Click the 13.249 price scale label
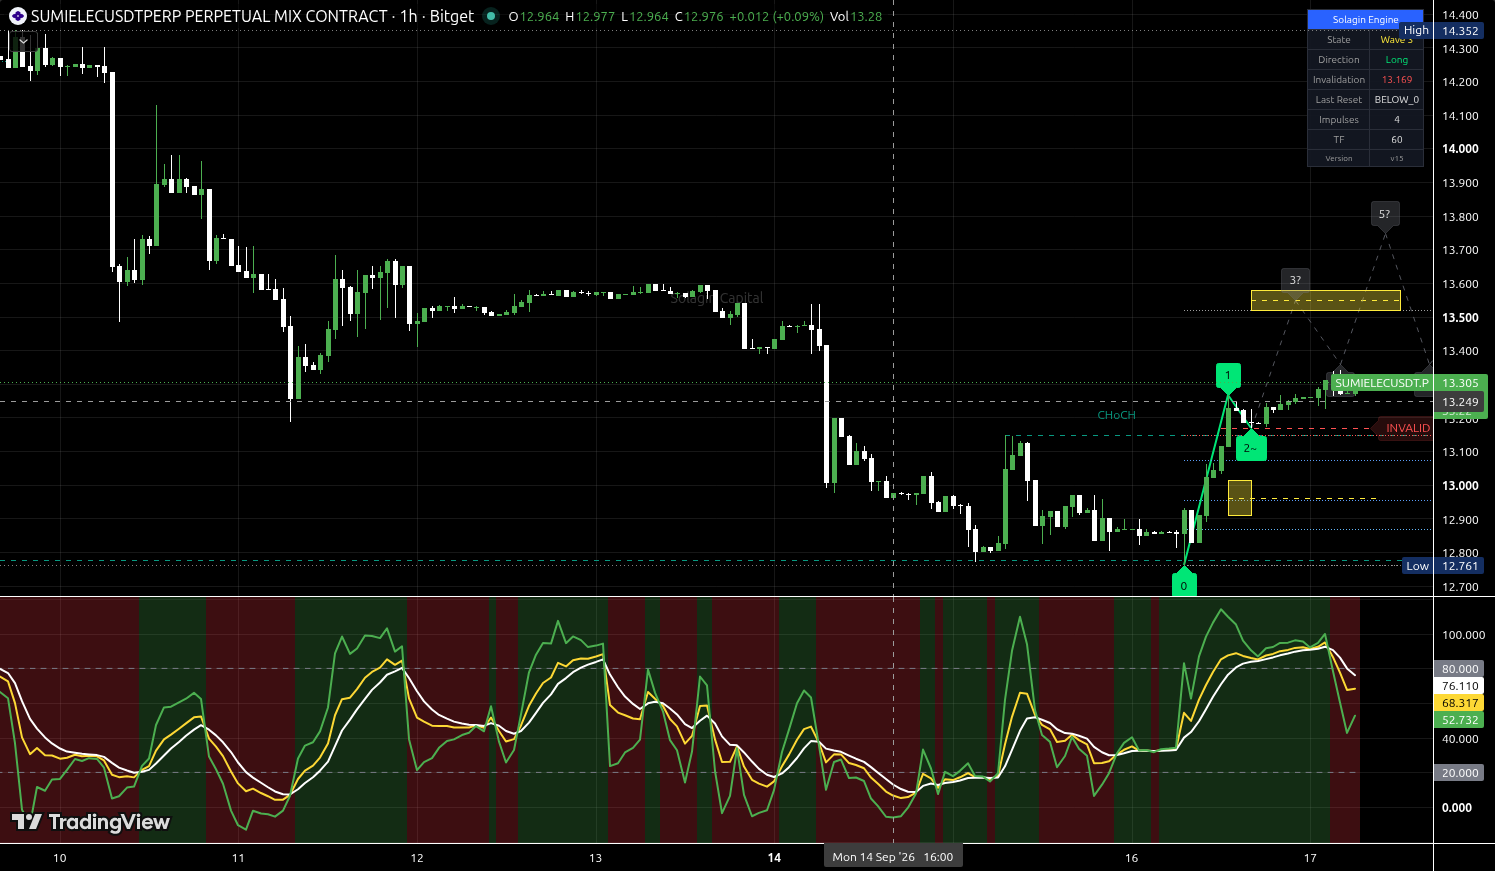The height and width of the screenshot is (871, 1495). coord(1461,402)
